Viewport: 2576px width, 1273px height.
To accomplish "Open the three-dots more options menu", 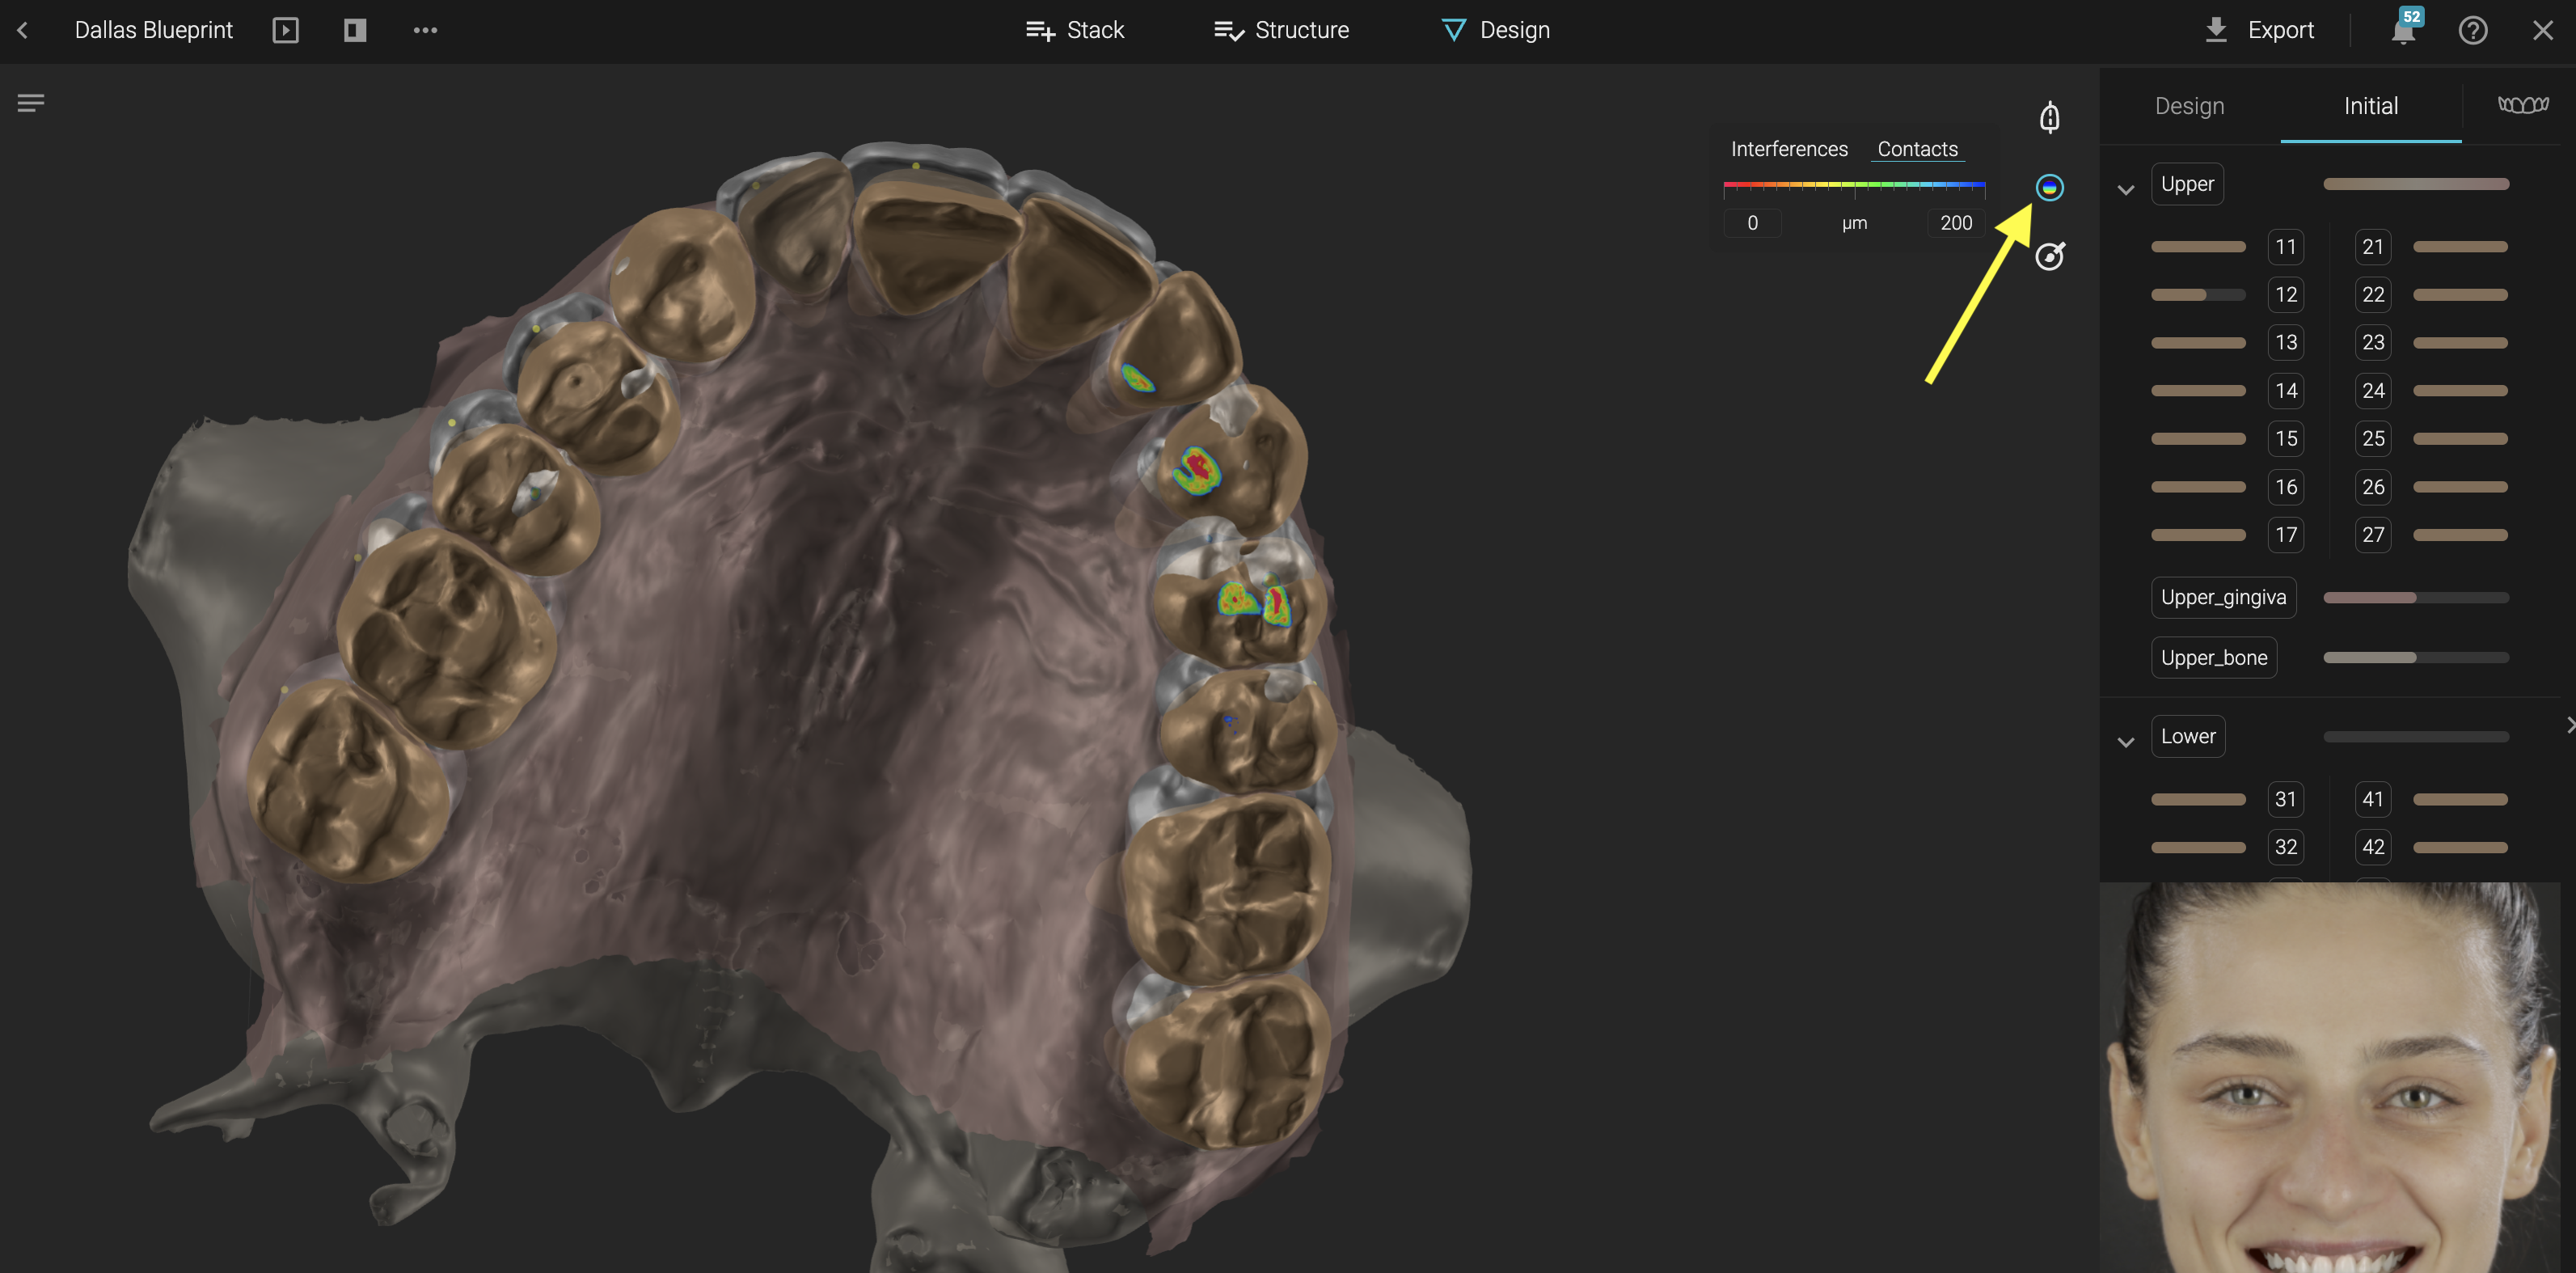I will (425, 30).
